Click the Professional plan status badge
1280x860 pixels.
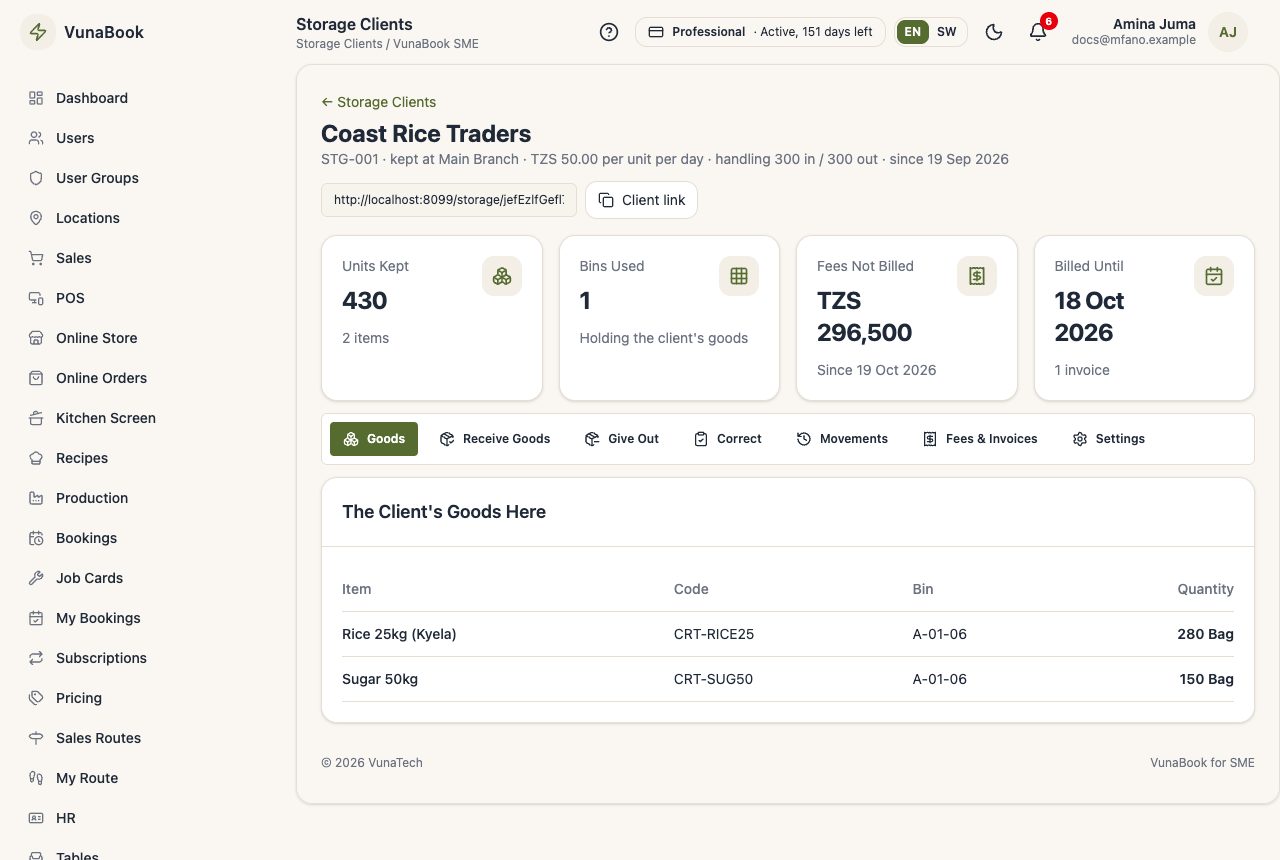(760, 32)
